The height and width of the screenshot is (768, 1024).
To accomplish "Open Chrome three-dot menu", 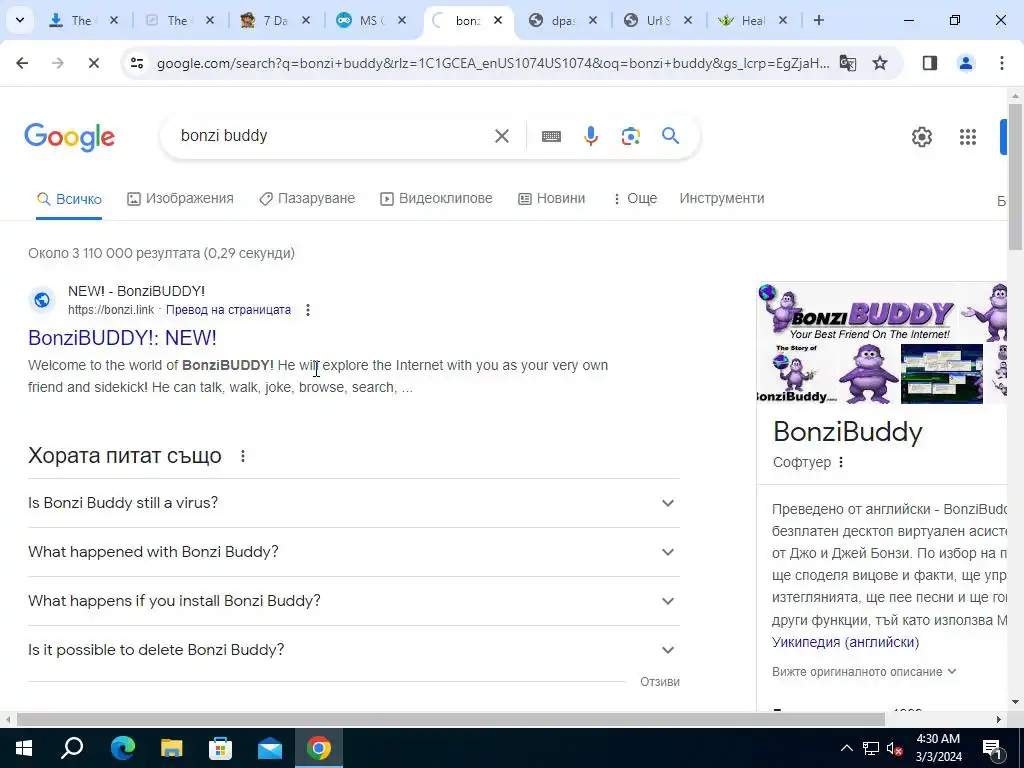I will click(x=1002, y=63).
